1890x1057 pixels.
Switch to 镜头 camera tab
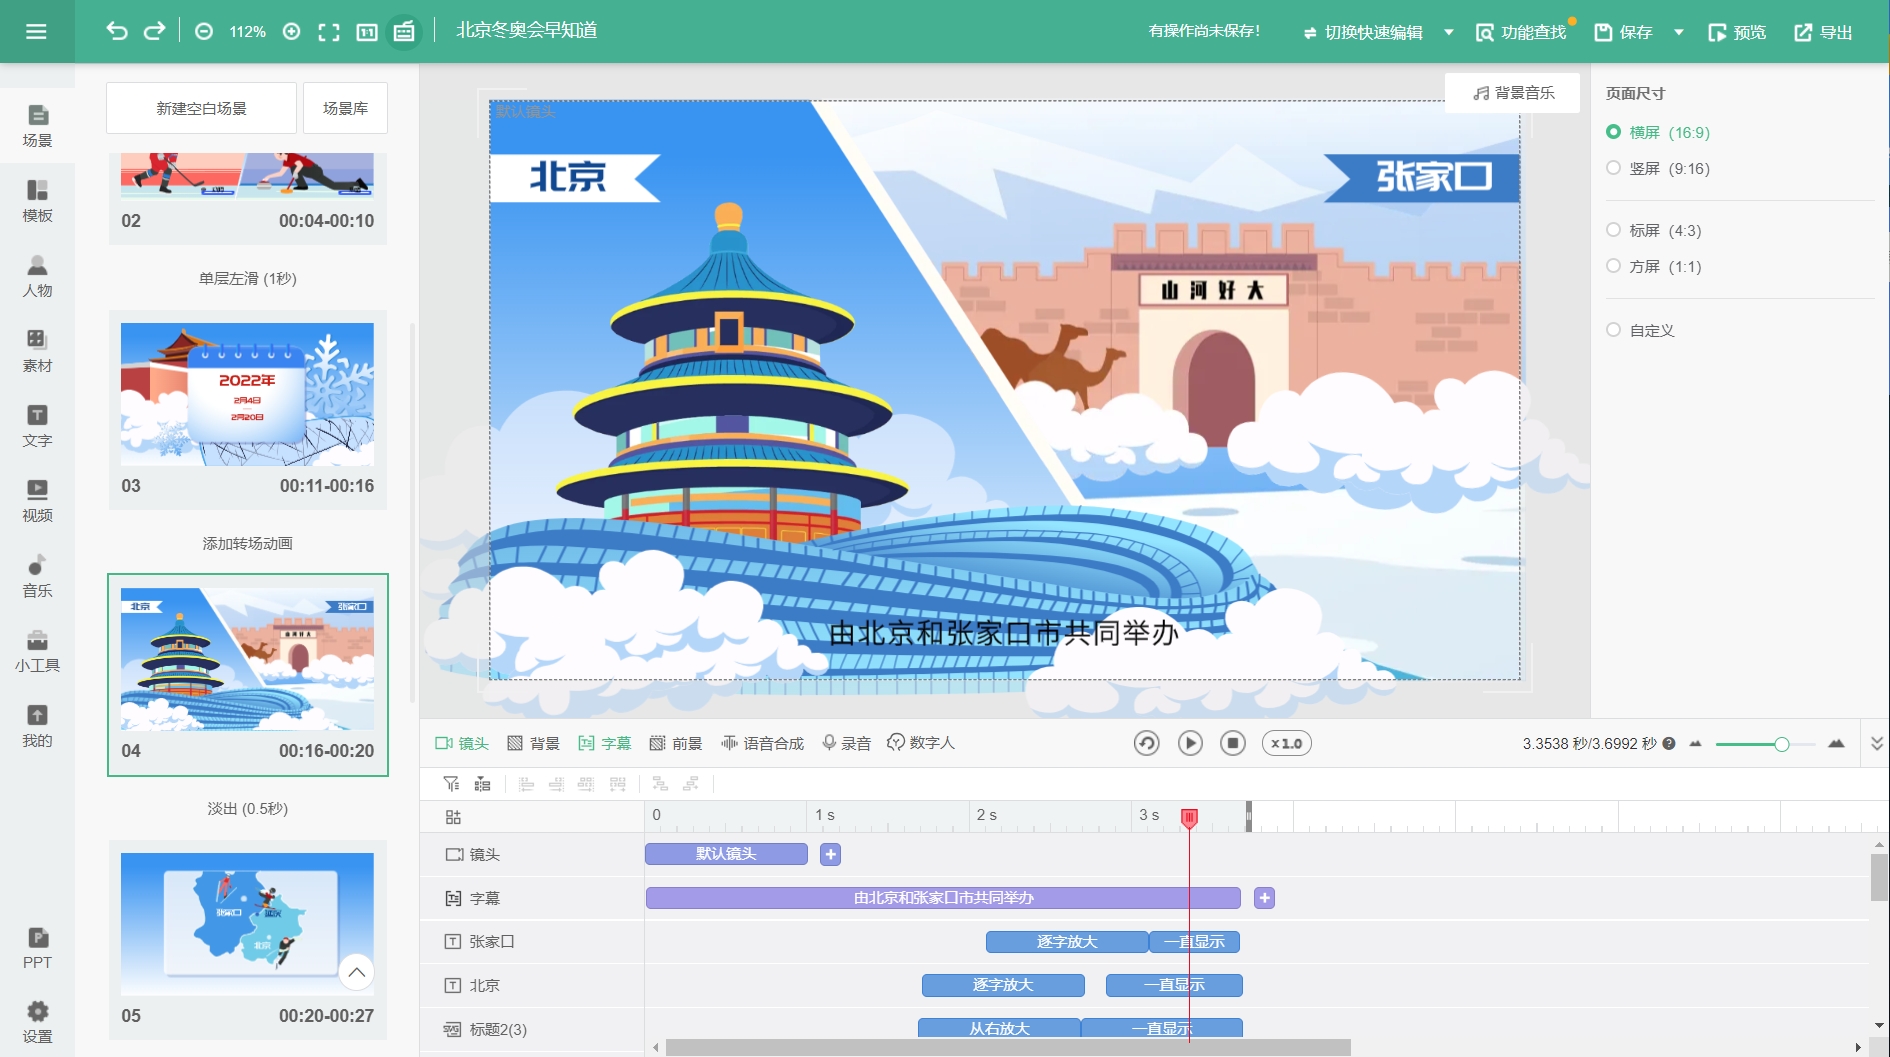click(x=462, y=743)
